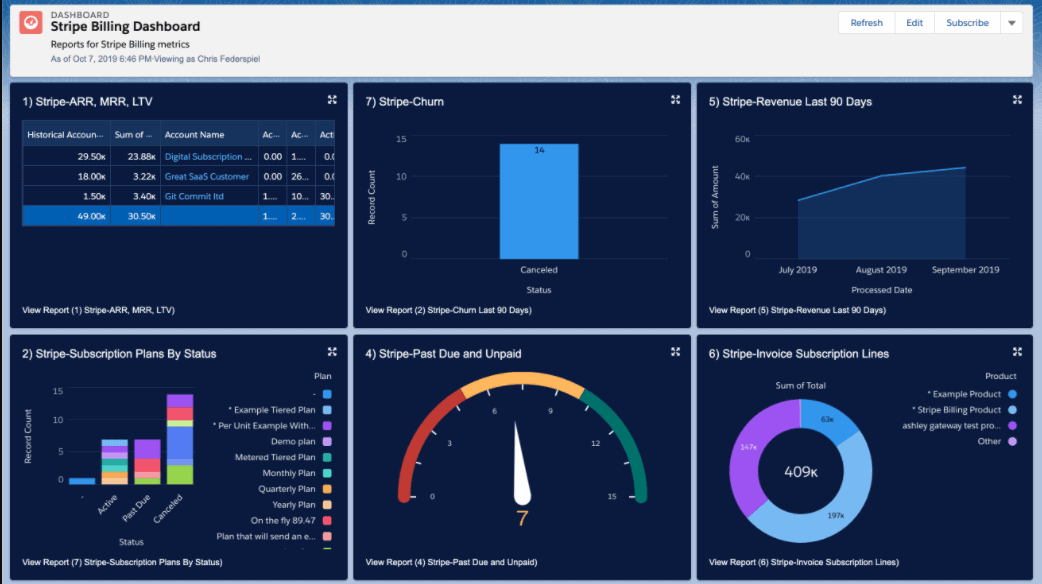Open the Digital Subscription account link
This screenshot has width=1042, height=584.
click(x=208, y=157)
